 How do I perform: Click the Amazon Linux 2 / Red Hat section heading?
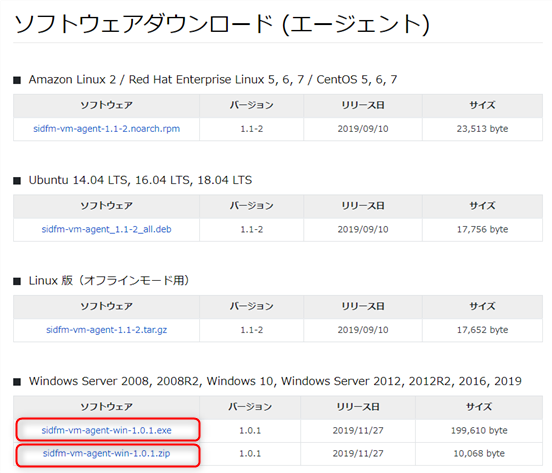point(213,80)
